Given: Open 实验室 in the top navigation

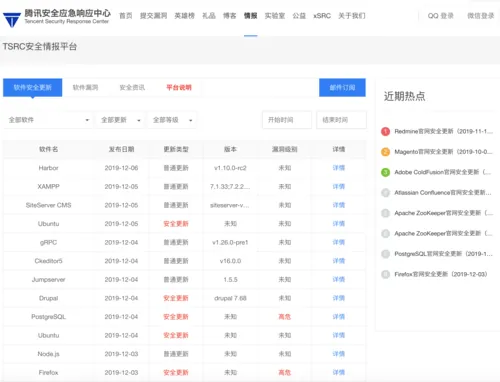Looking at the screenshot, I should tap(275, 16).
